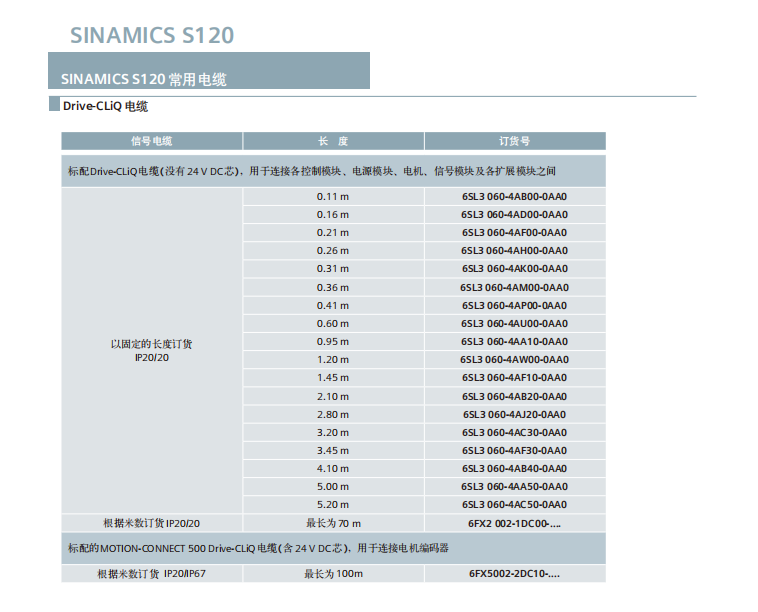
Task: Select the 1.45 m length cell
Action: [334, 378]
